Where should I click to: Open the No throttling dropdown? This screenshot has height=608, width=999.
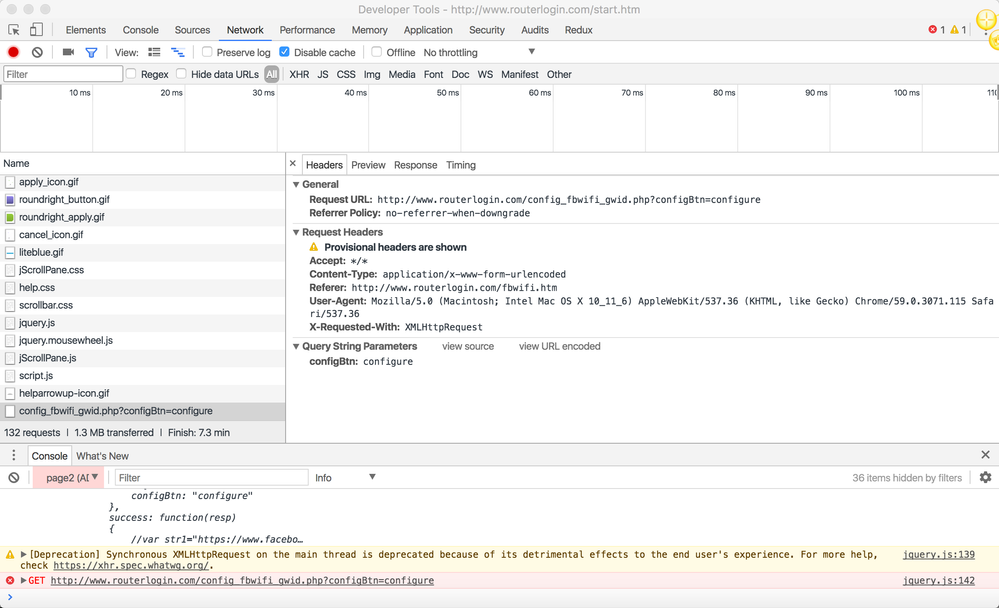(x=480, y=52)
